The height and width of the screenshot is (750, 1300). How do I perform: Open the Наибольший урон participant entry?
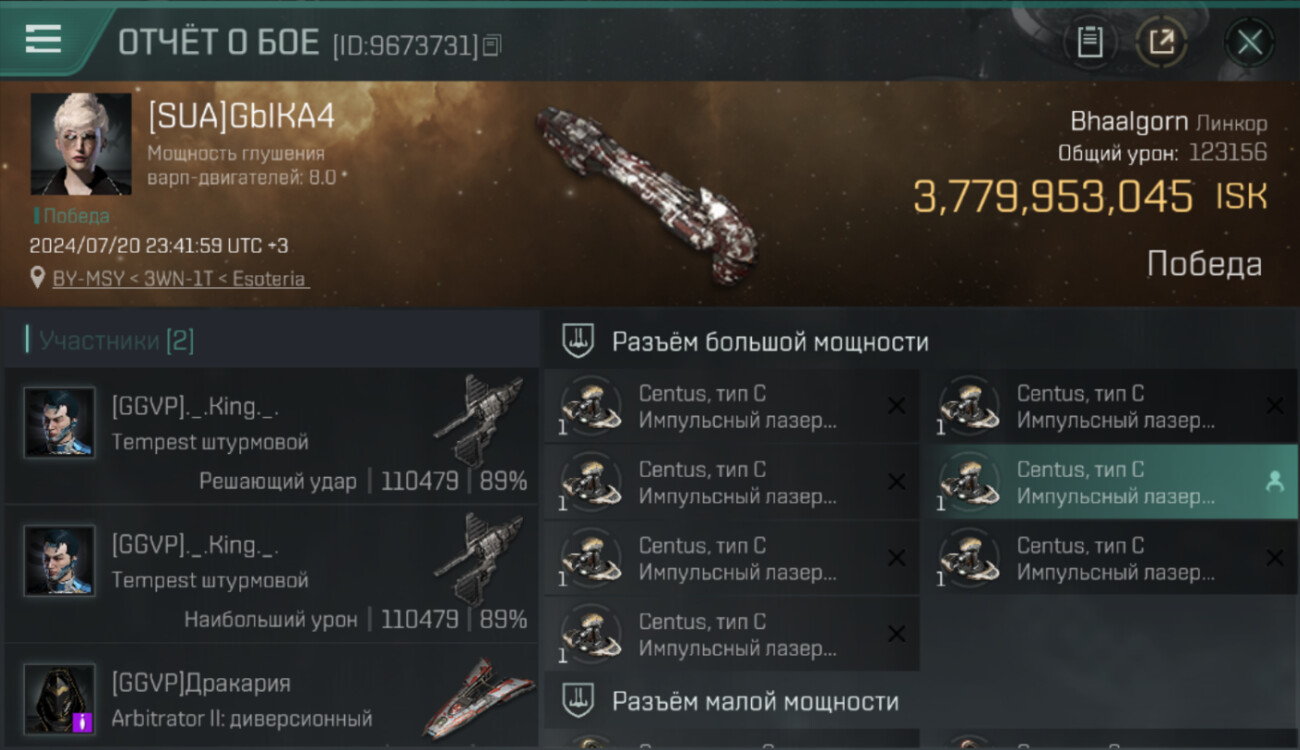coord(271,574)
